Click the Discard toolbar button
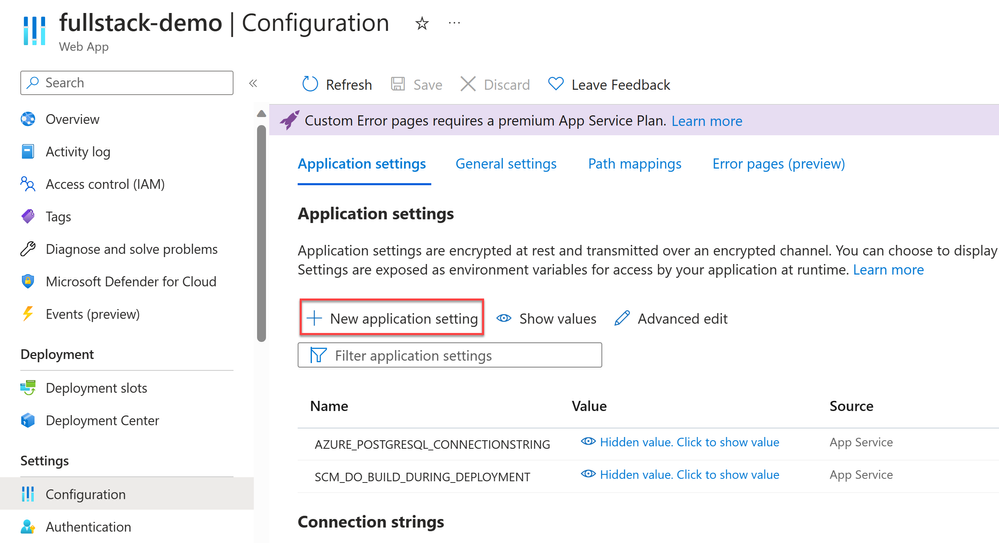 tap(495, 85)
